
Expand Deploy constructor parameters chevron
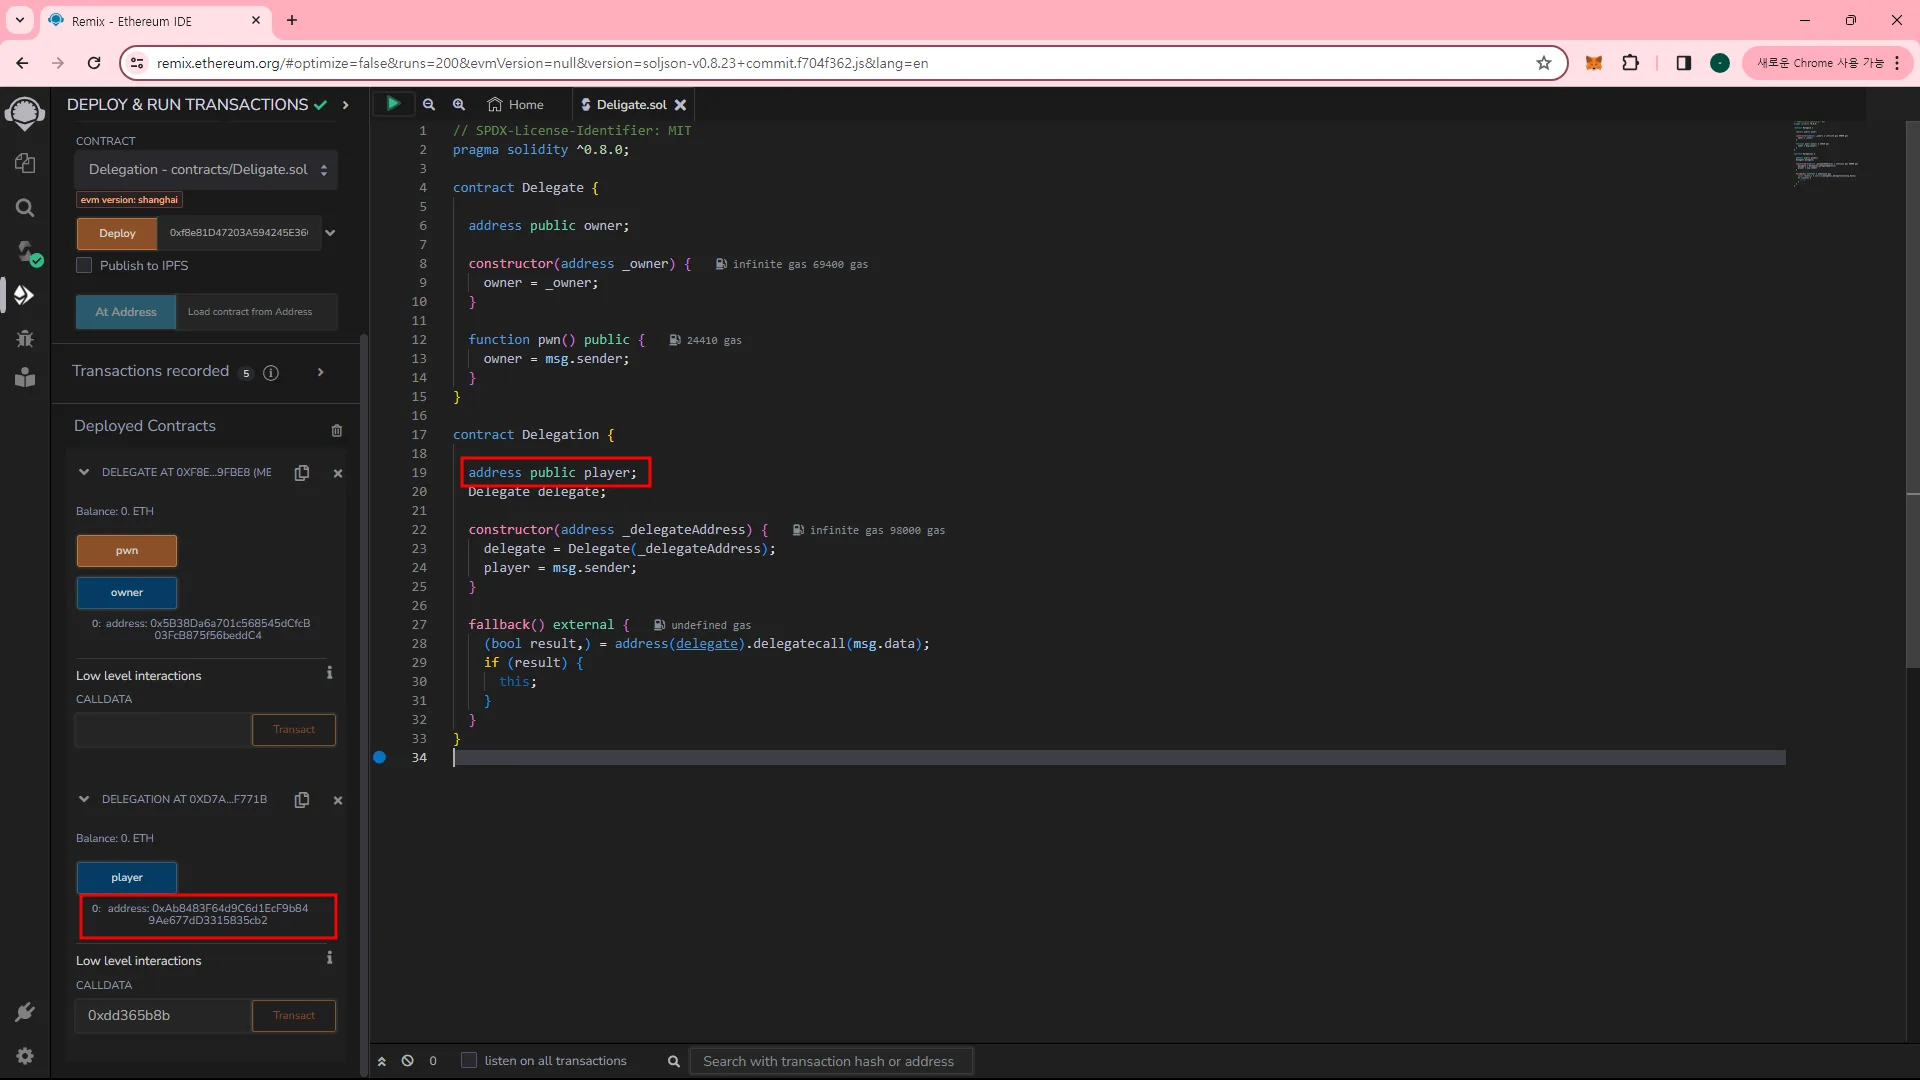(330, 233)
